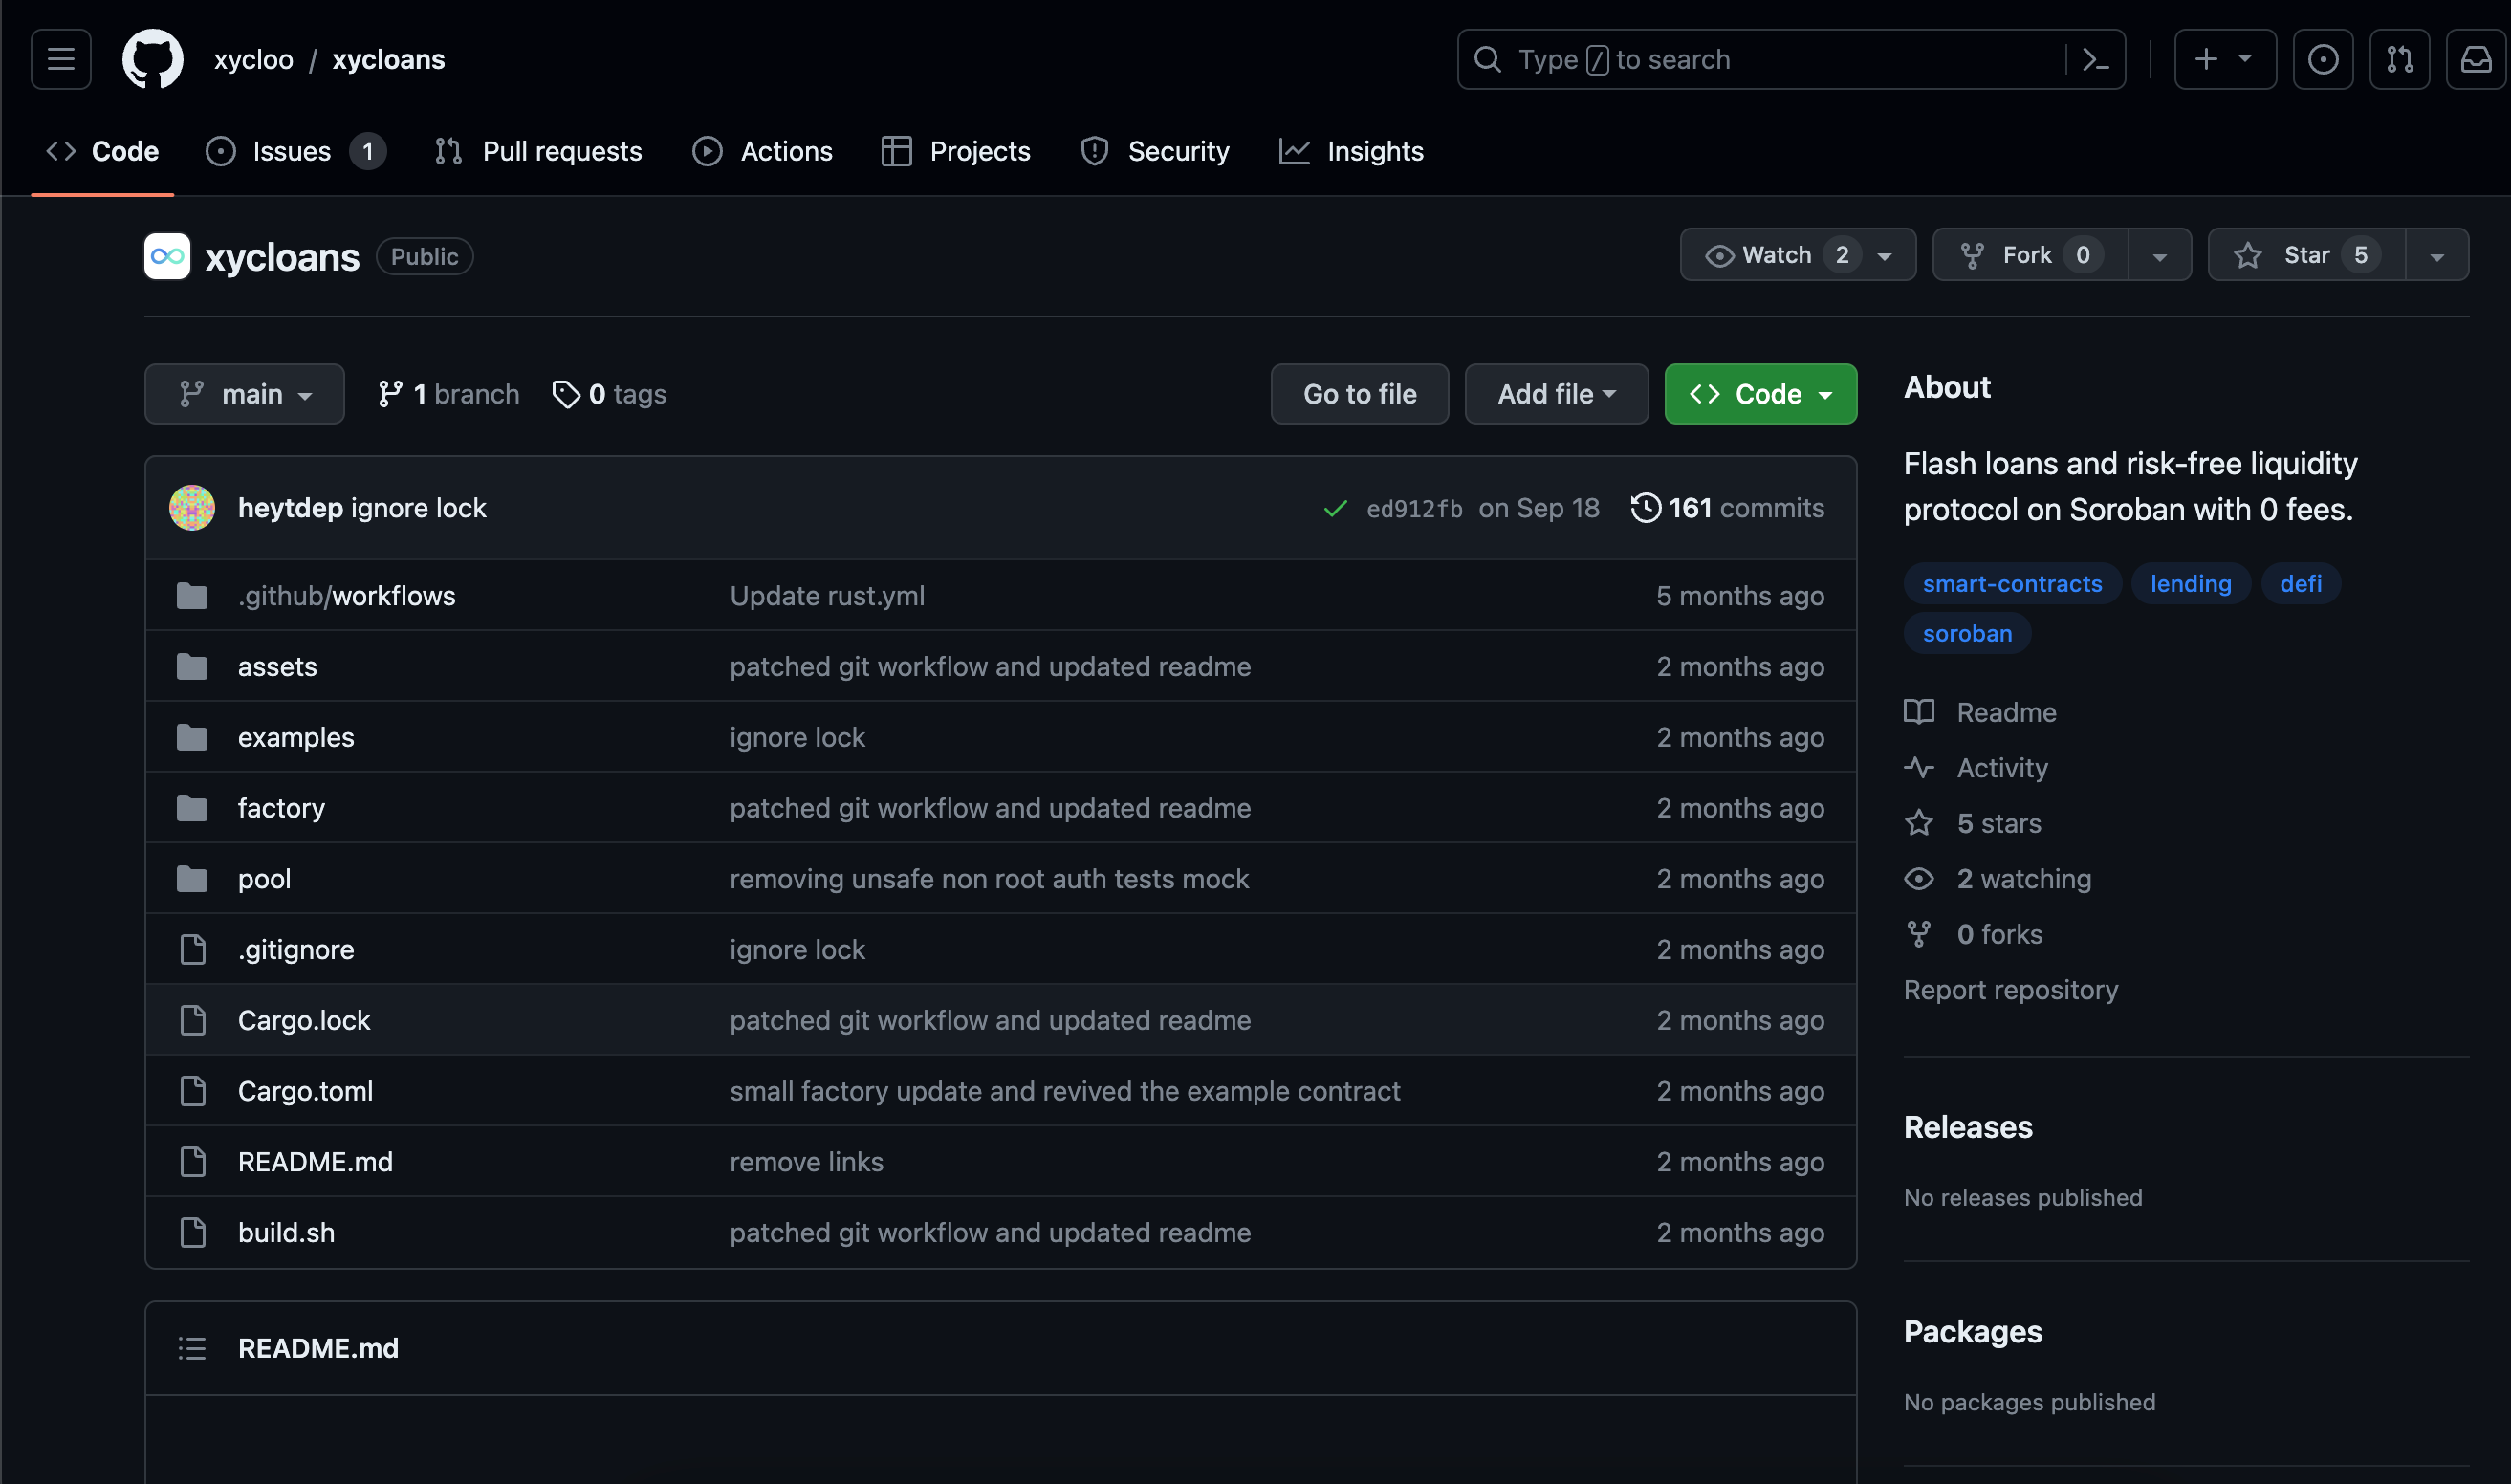Click the defi topic tag
This screenshot has width=2511, height=1484.
(2300, 583)
